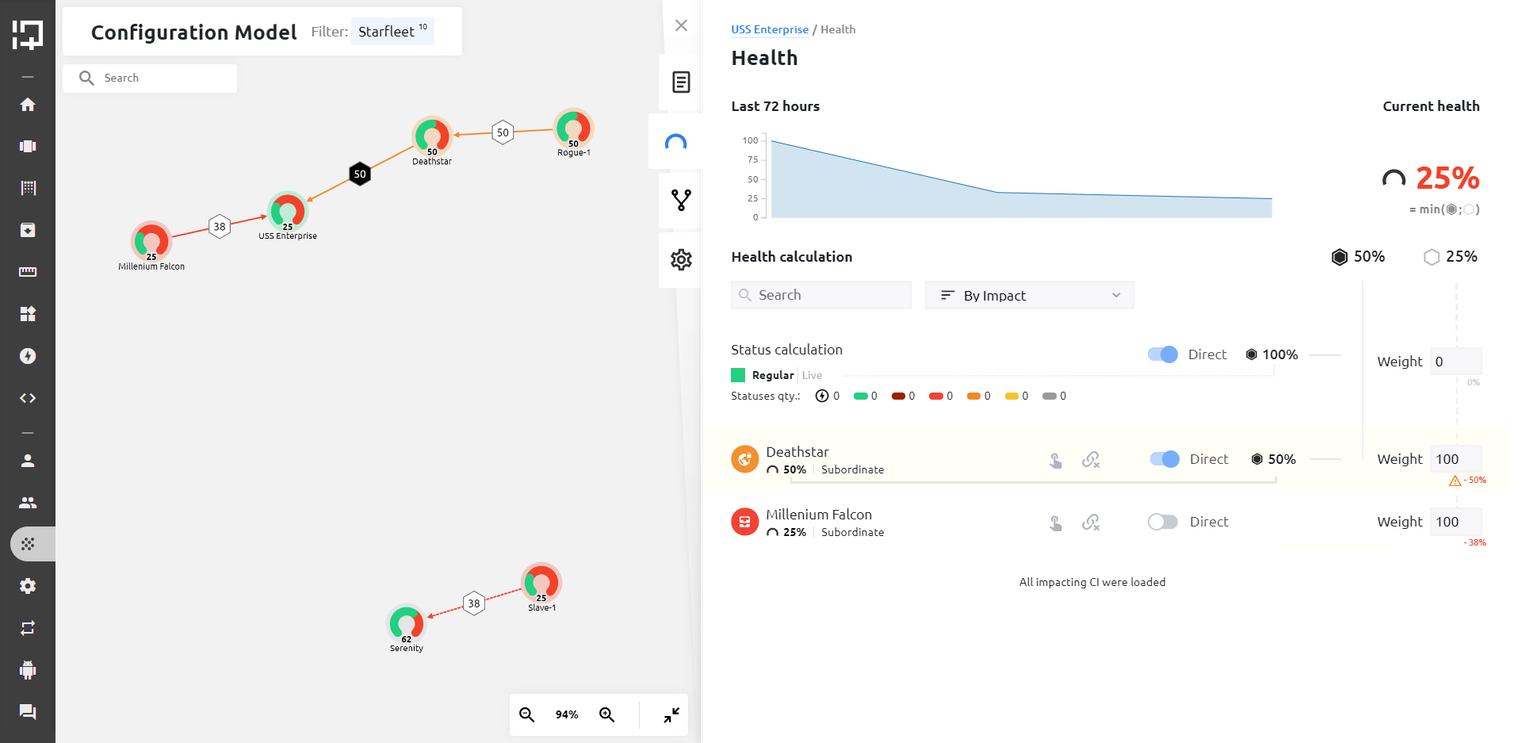Open the highlighted dots pattern sidebar icon
Viewport: 1522px width, 743px height.
click(28, 544)
